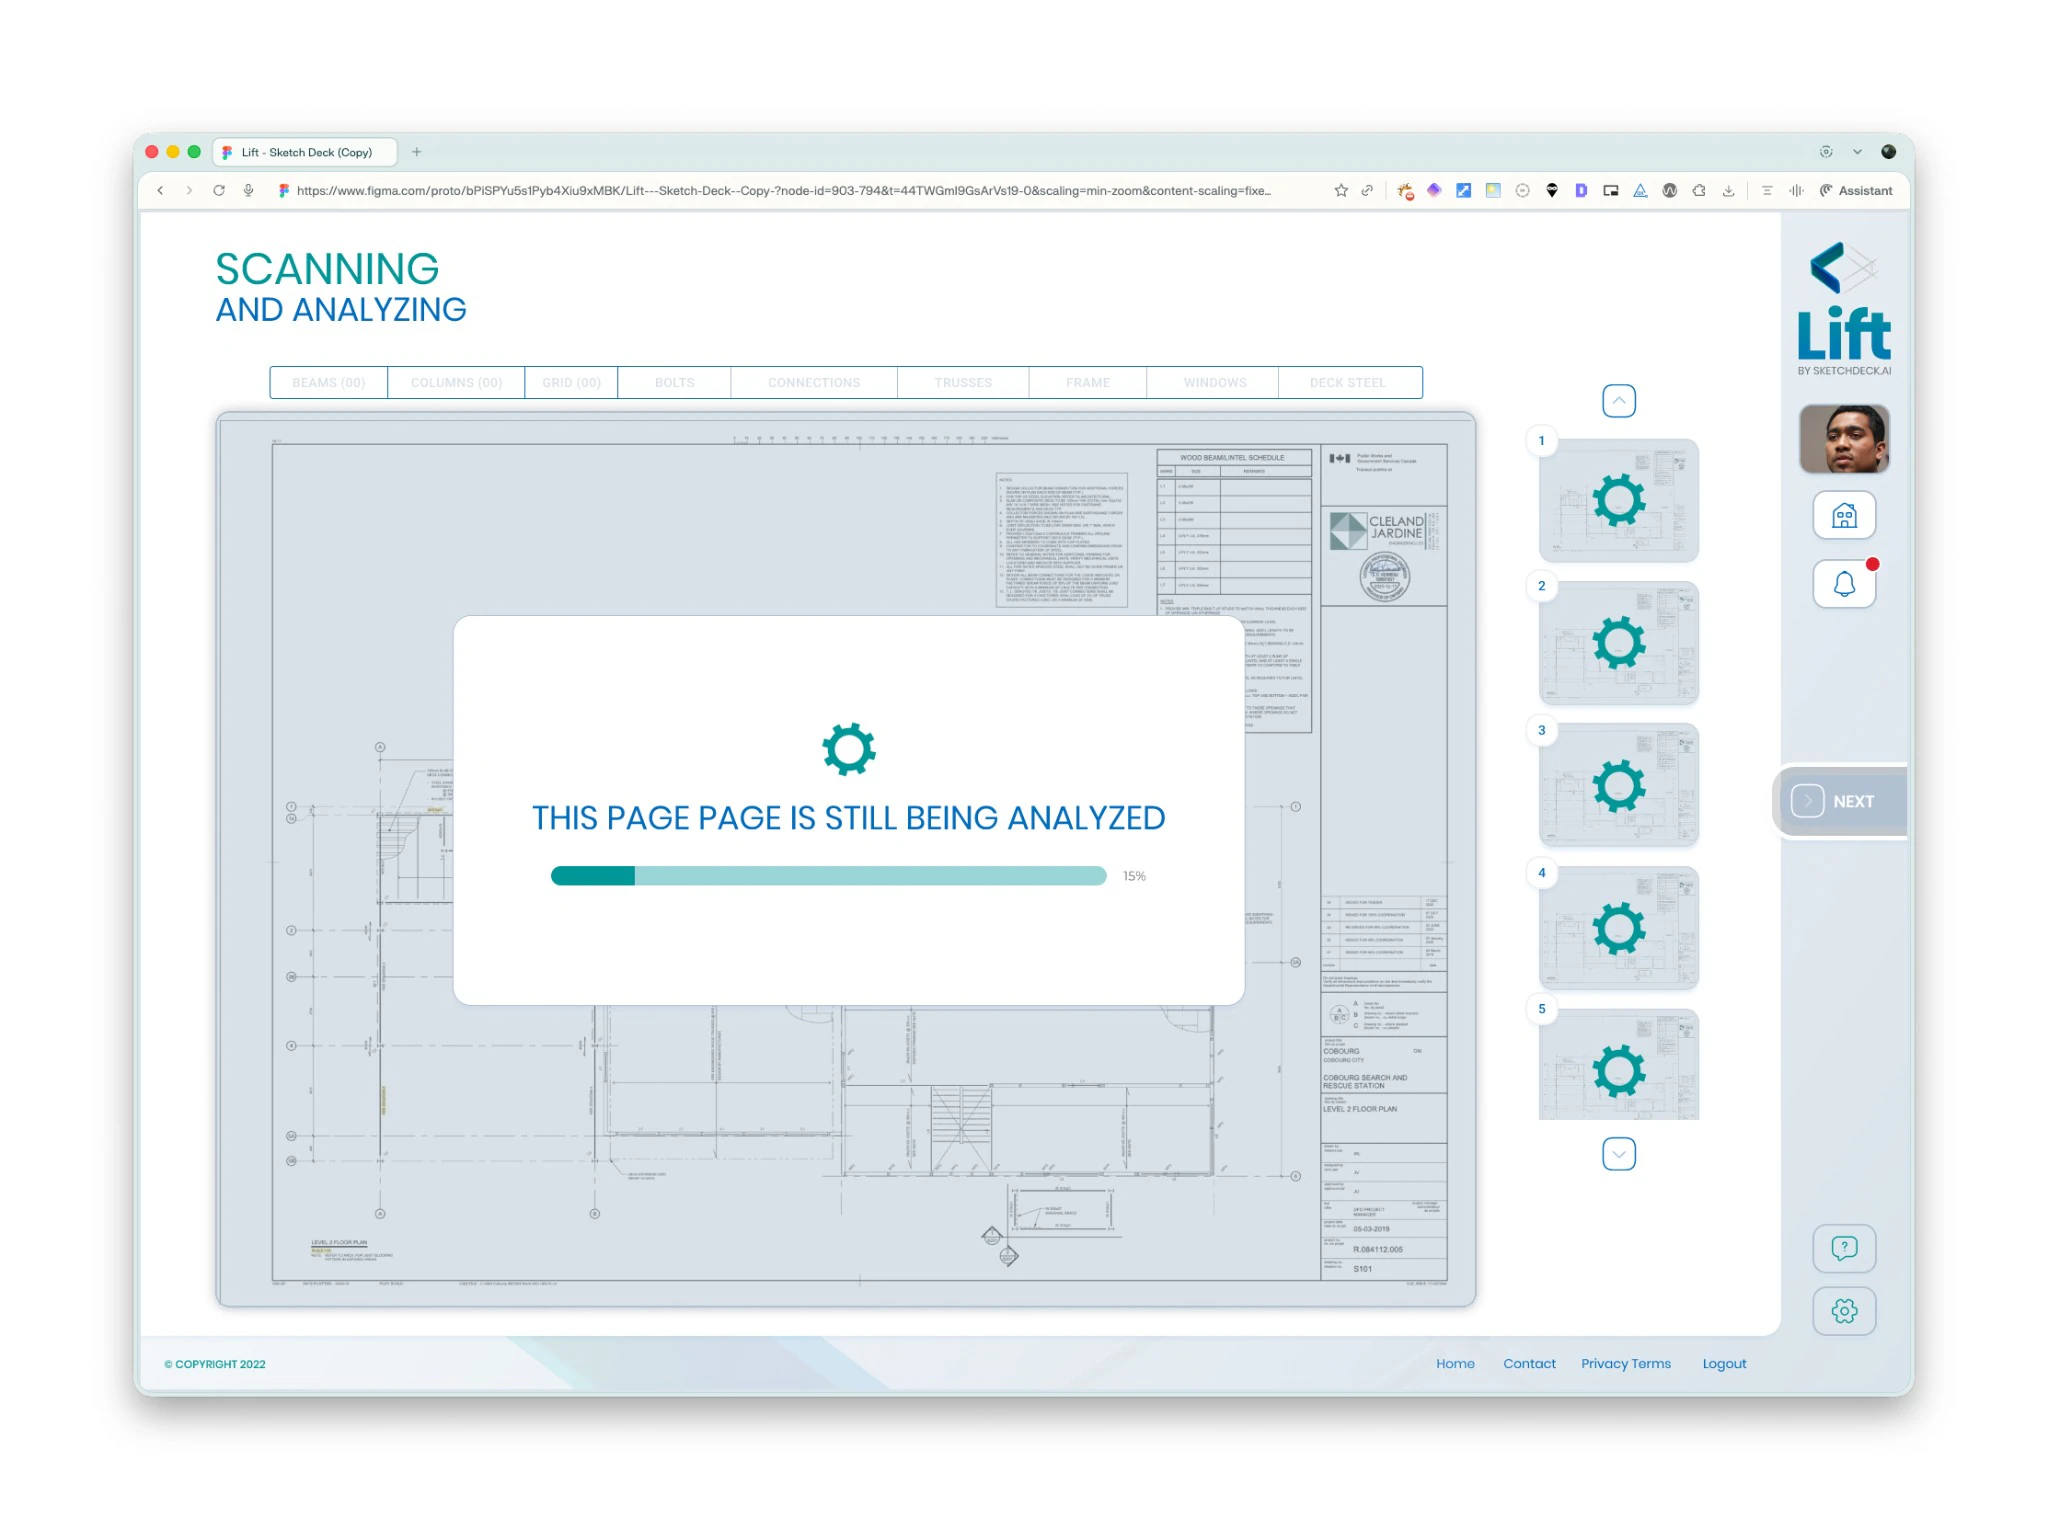Screen dimensions: 2048x1530
Task: Select page thumbnail 1
Action: [1619, 500]
